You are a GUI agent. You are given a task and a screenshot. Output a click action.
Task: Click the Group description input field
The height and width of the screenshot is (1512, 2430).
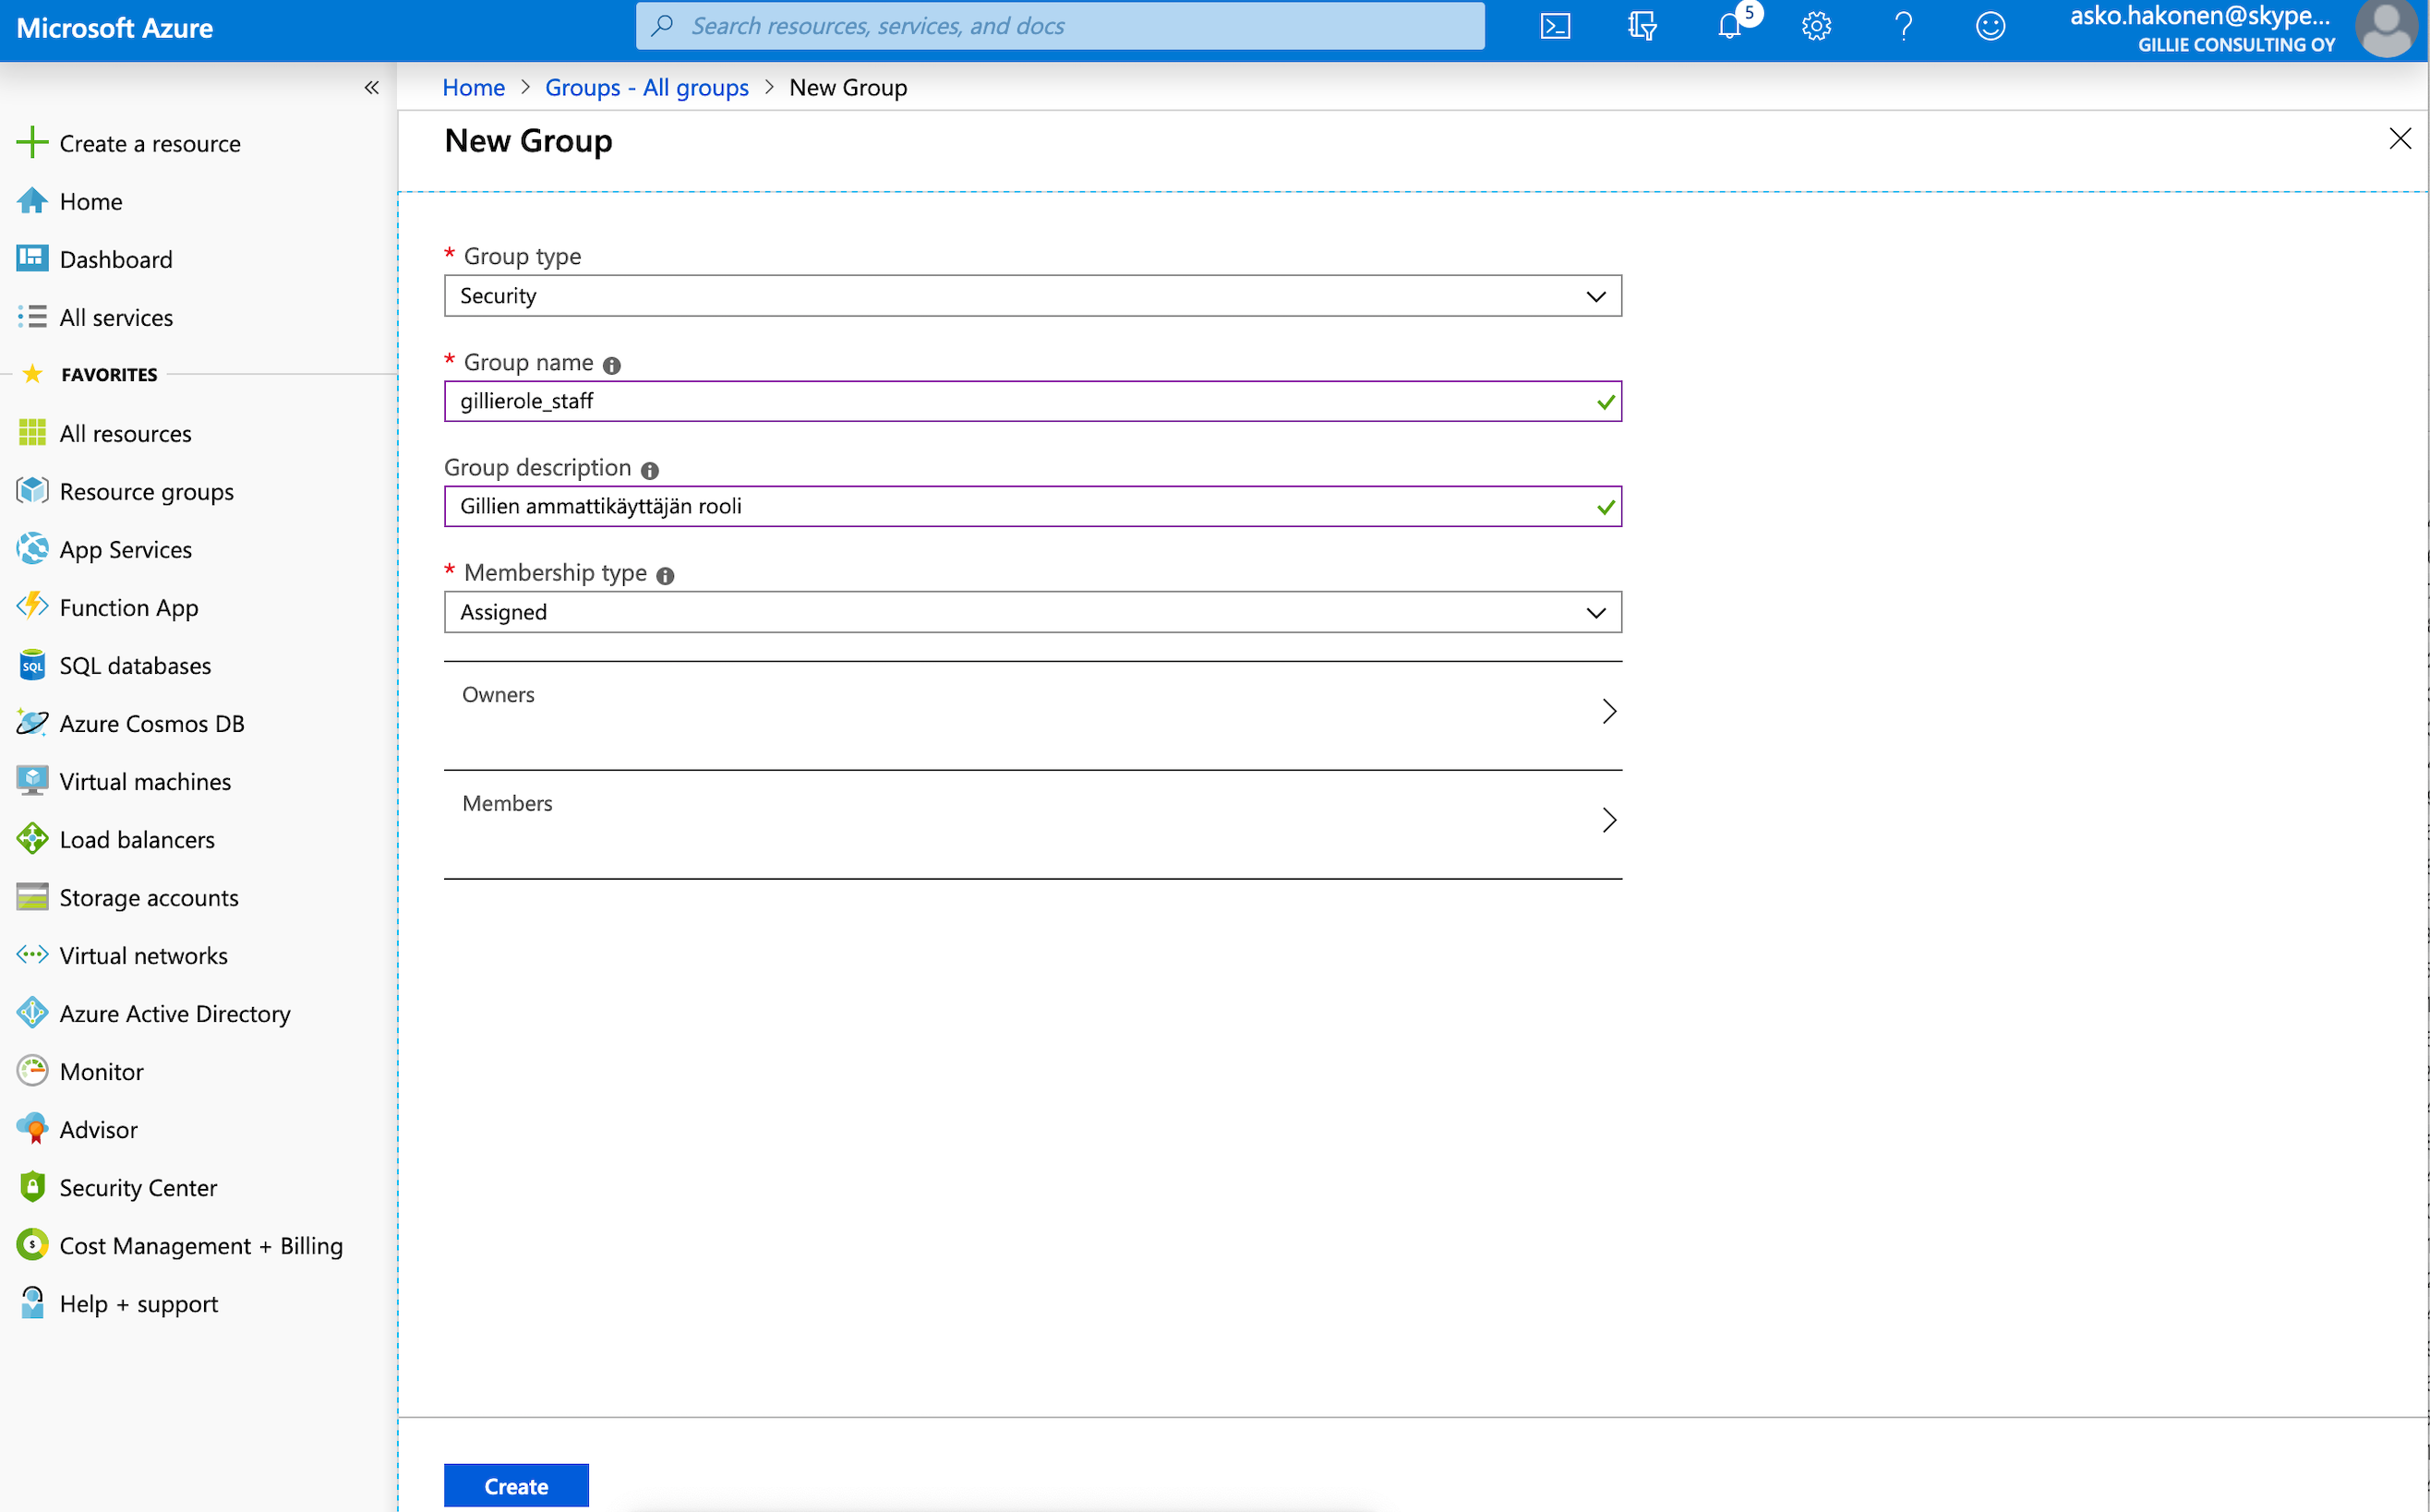pyautogui.click(x=1032, y=506)
